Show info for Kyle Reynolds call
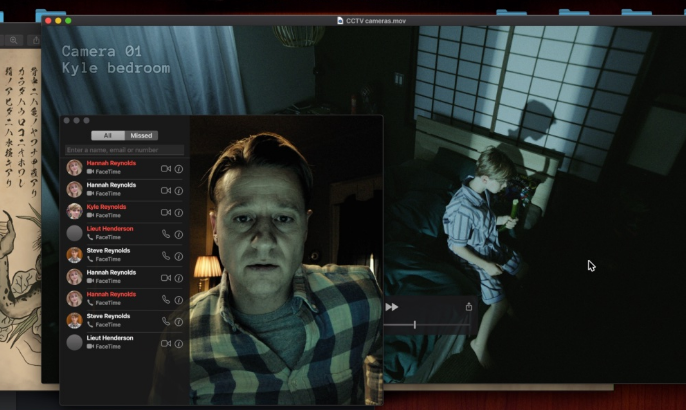Viewport: 686px width, 410px height. (x=179, y=213)
